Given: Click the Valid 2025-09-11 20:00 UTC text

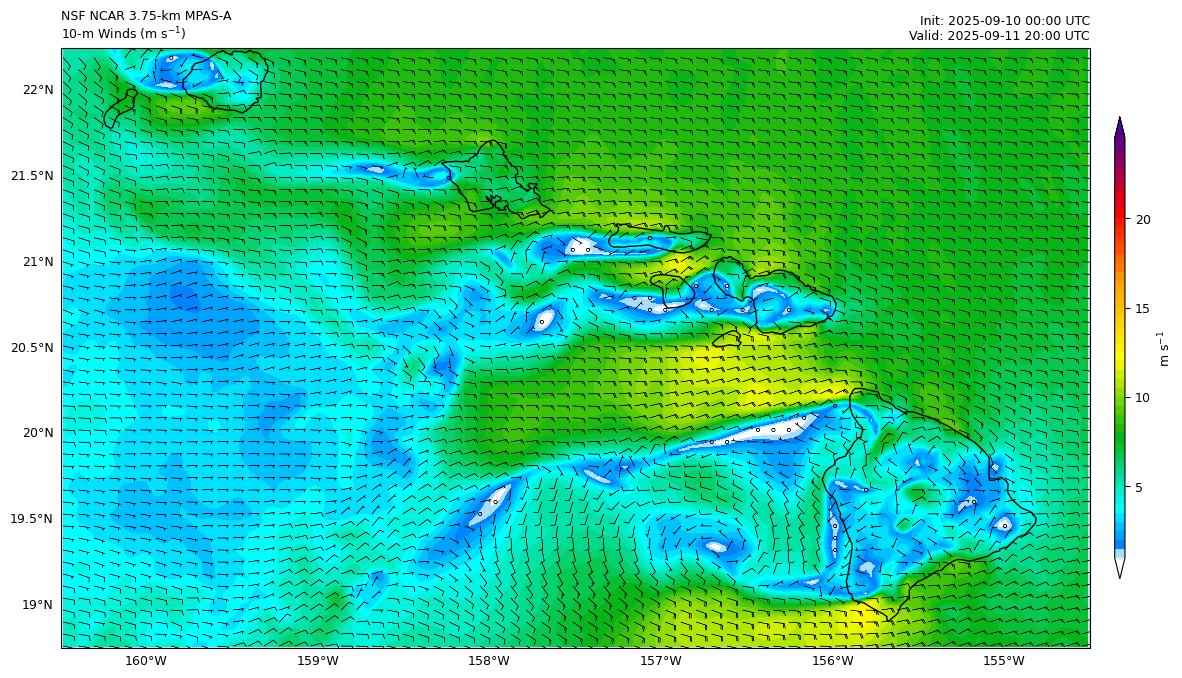Looking at the screenshot, I should 998,35.
